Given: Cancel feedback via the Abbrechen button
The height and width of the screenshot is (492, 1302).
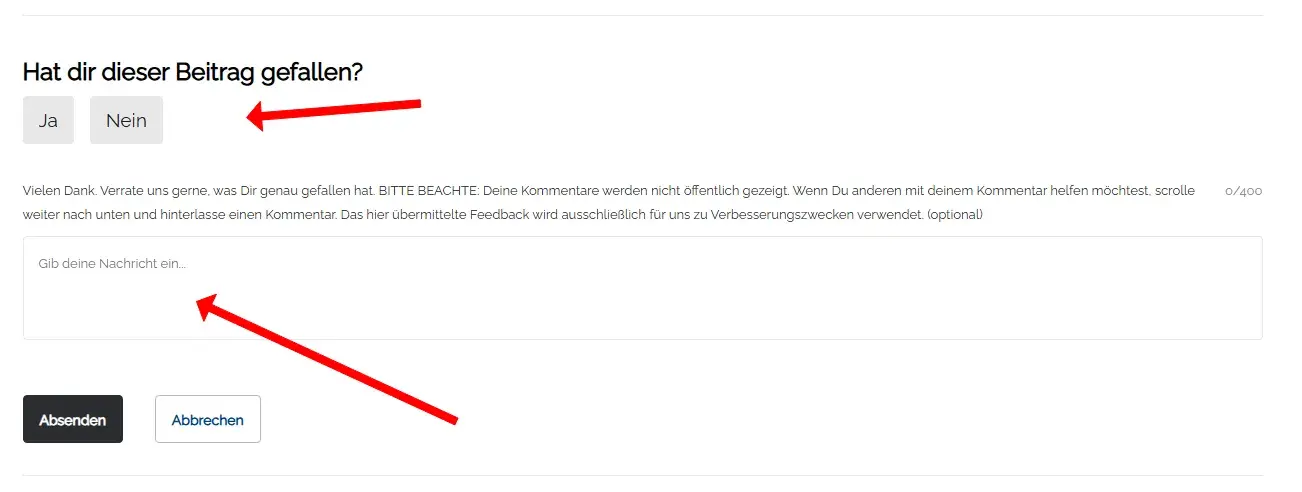Looking at the screenshot, I should 208,419.
